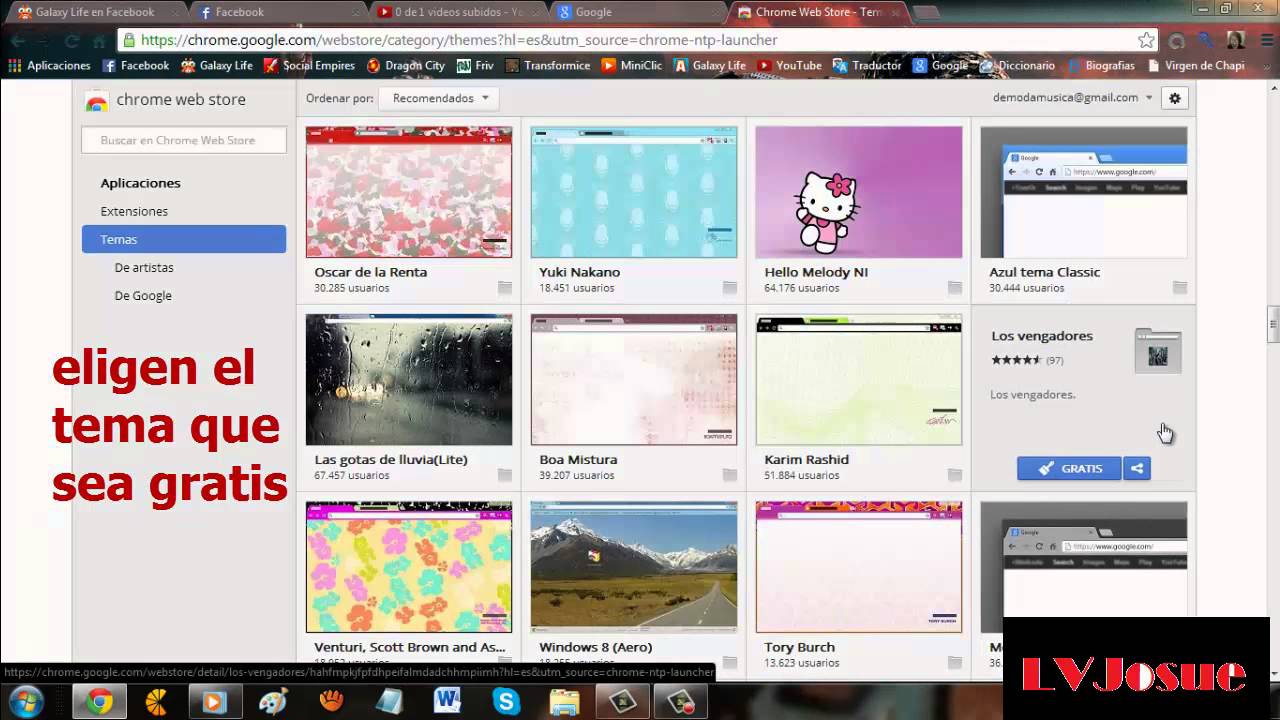Click the page vertical scrollbar thumb
The image size is (1280, 720).
coord(1273,325)
